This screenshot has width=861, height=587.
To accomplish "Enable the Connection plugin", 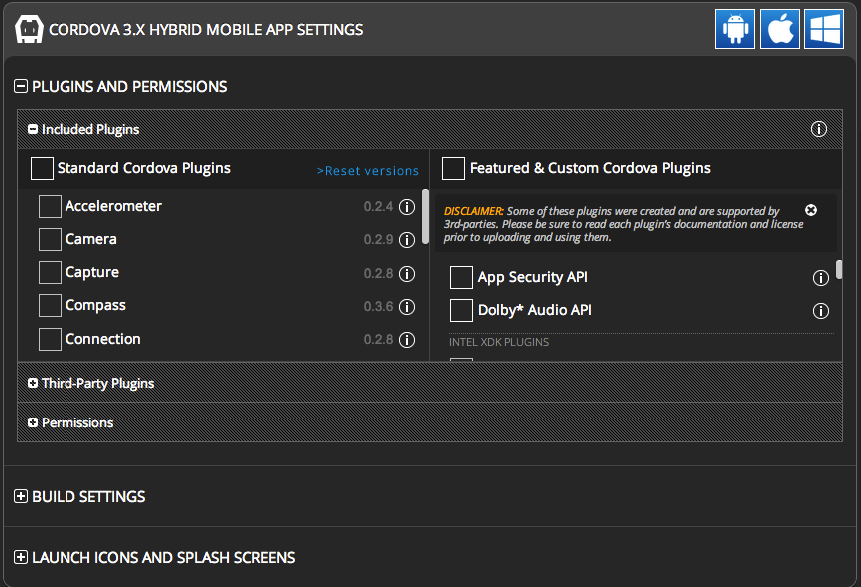I will coord(50,339).
